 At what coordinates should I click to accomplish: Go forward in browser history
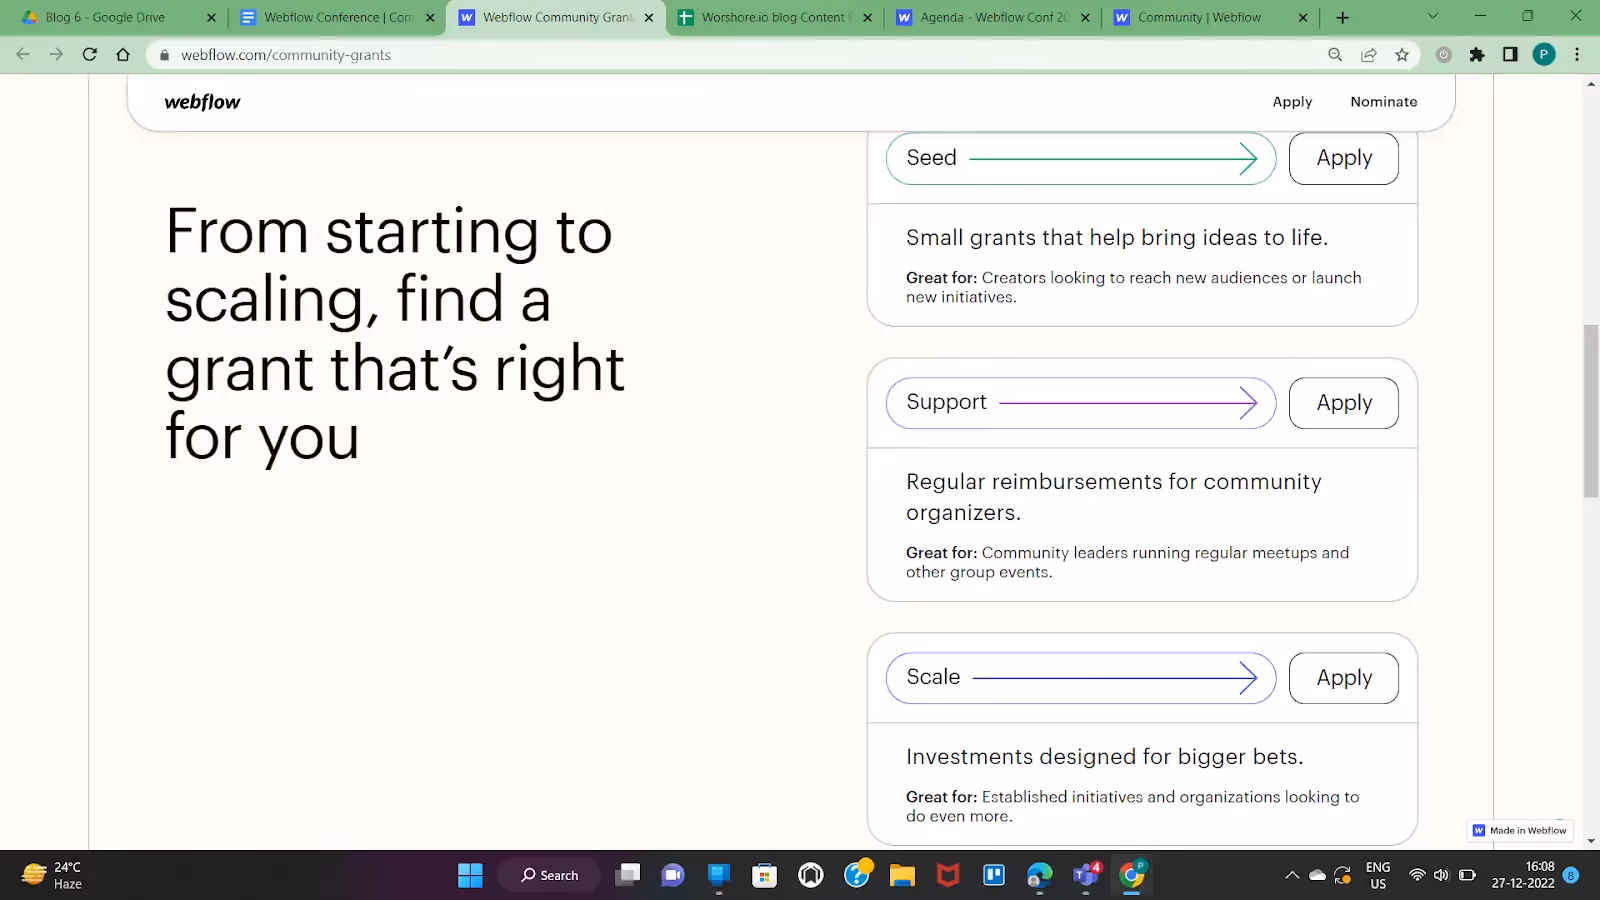(x=56, y=55)
